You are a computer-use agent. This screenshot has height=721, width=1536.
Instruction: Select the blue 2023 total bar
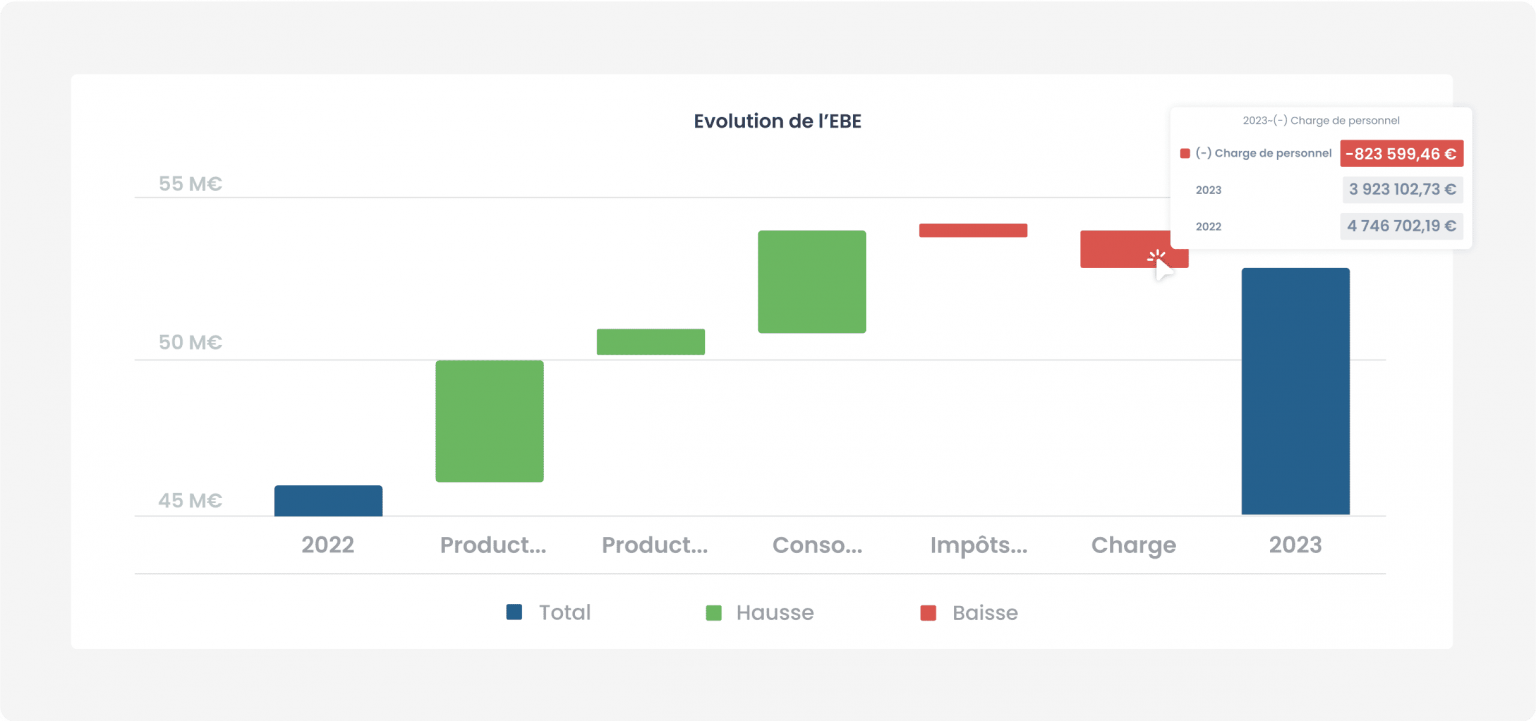pos(1295,391)
